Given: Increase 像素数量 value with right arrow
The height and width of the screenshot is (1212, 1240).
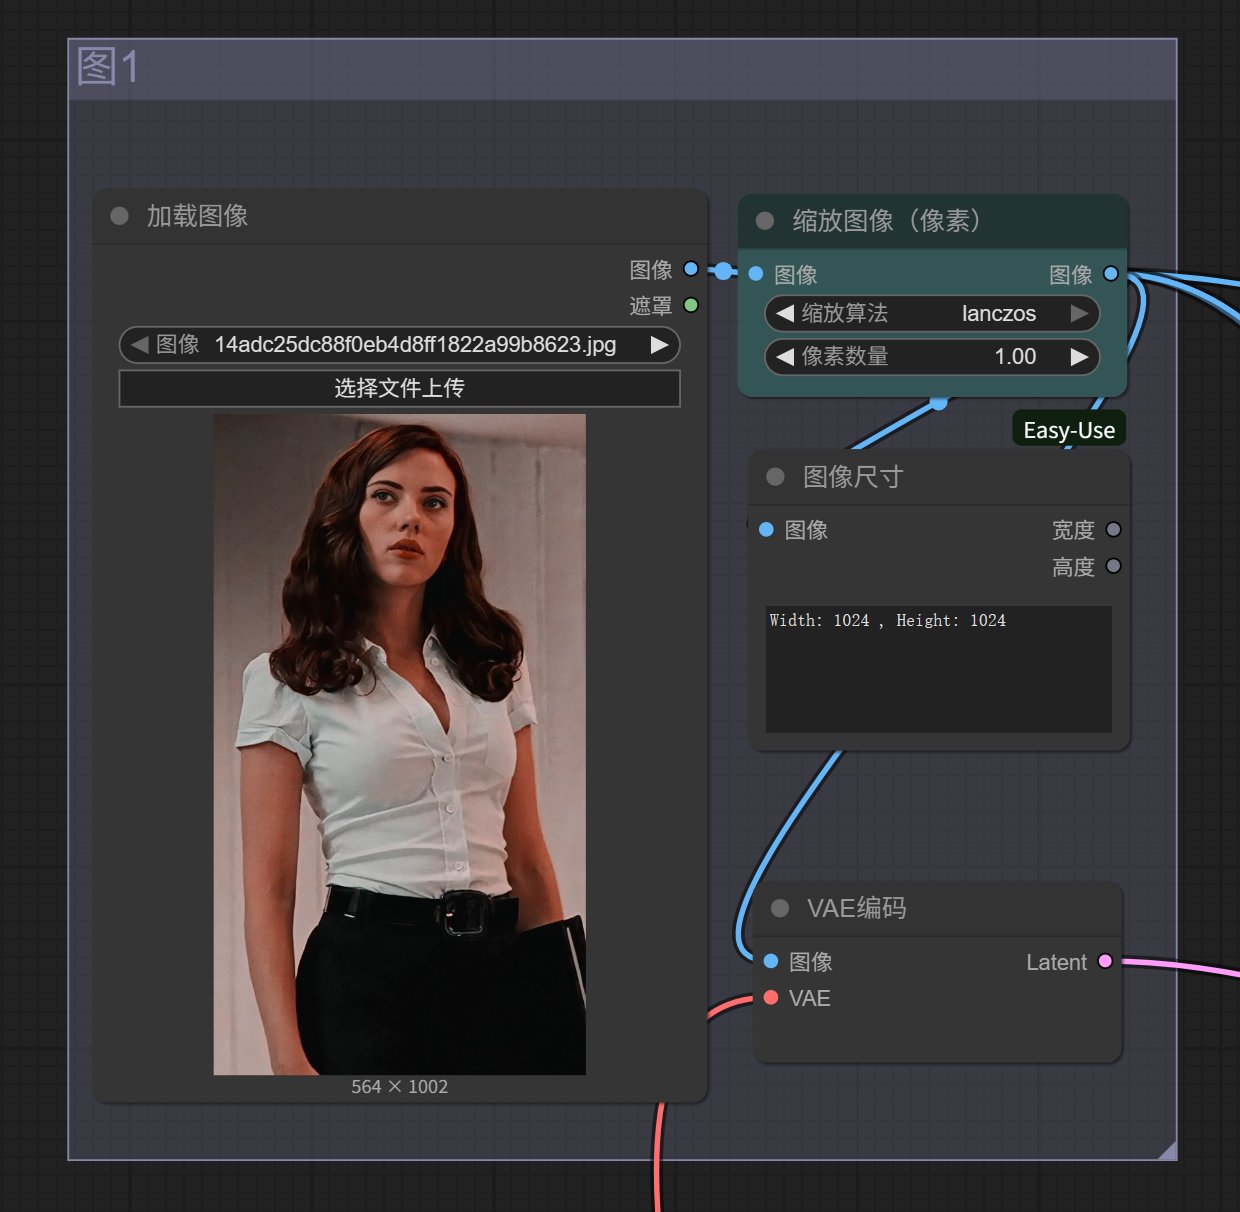Looking at the screenshot, I should click(1079, 357).
